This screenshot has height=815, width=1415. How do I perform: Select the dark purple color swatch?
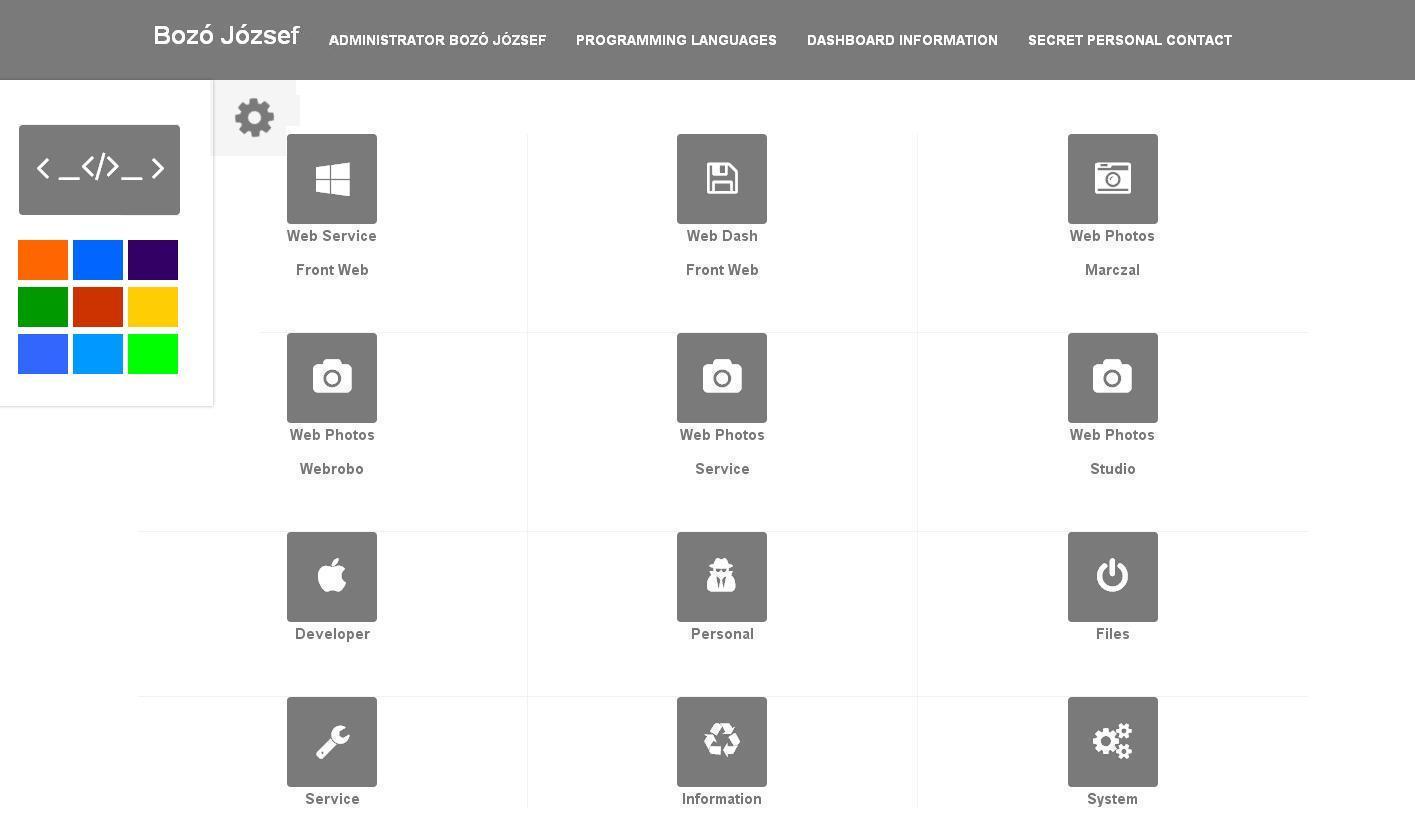[x=153, y=260]
